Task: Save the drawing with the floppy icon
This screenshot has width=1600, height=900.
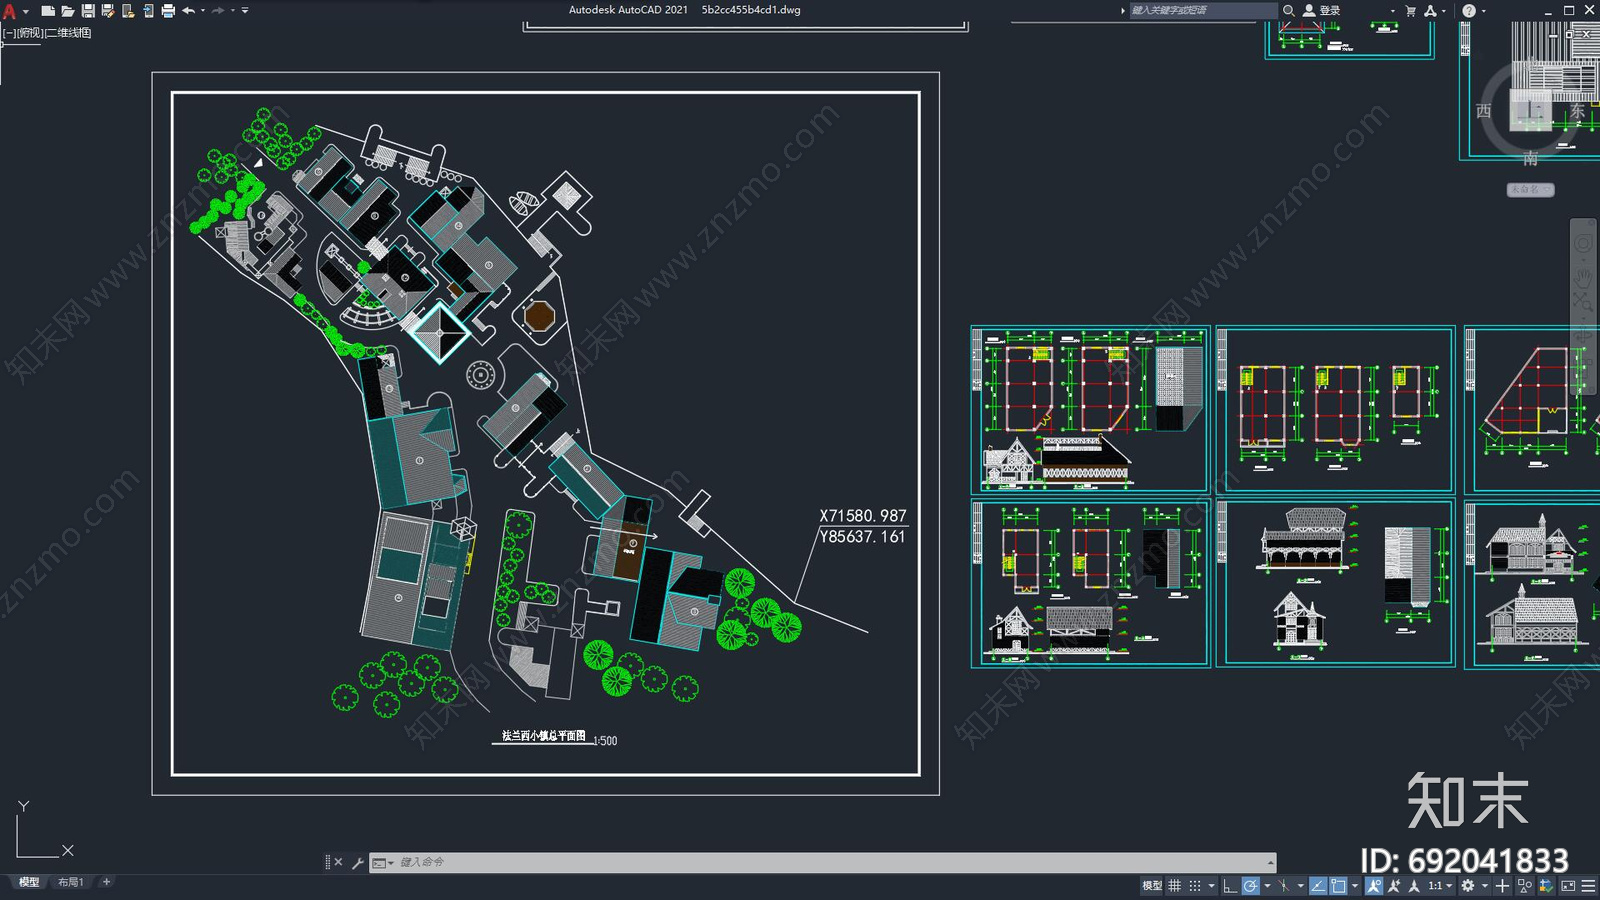Action: [x=88, y=11]
